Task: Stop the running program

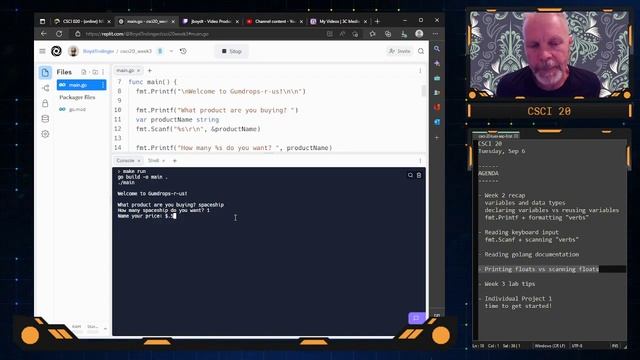Action: [x=232, y=51]
